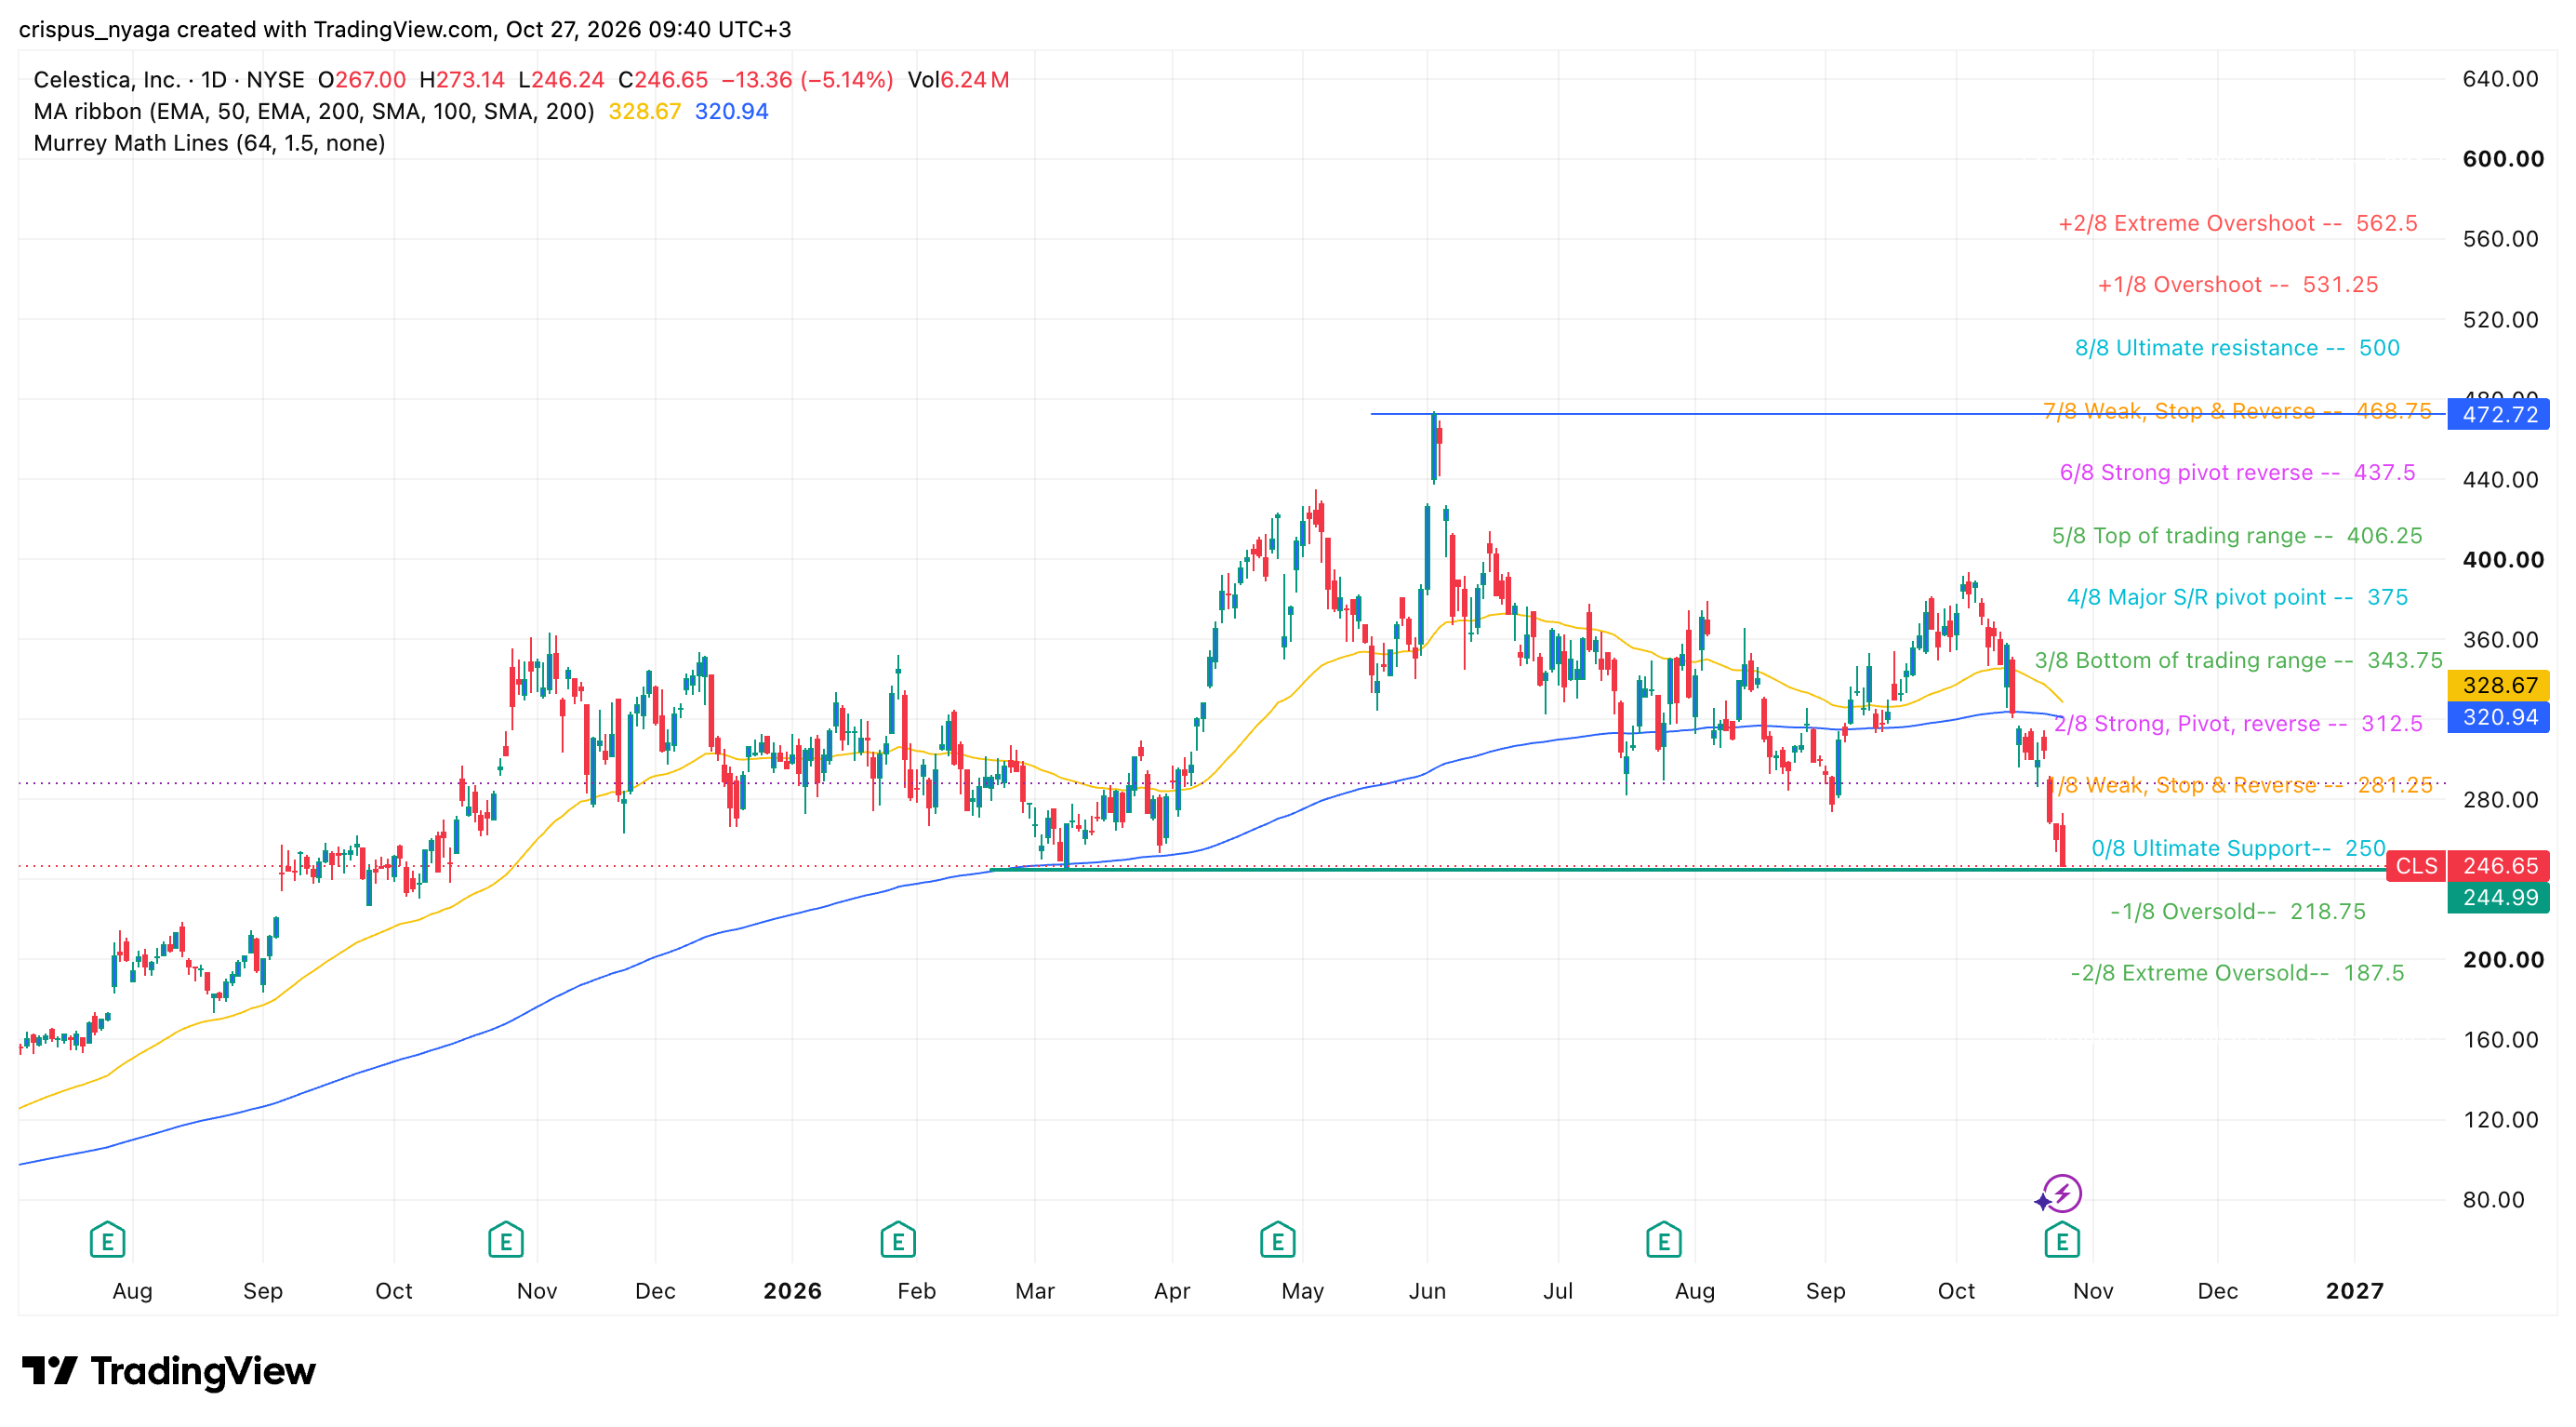Click the Celestica, Inc. symbol title
The width and height of the screenshot is (2576, 1427).
click(107, 79)
